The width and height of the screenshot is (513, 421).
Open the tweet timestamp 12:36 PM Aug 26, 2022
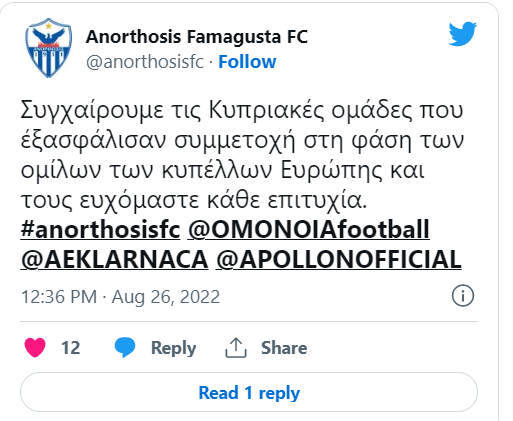point(120,297)
